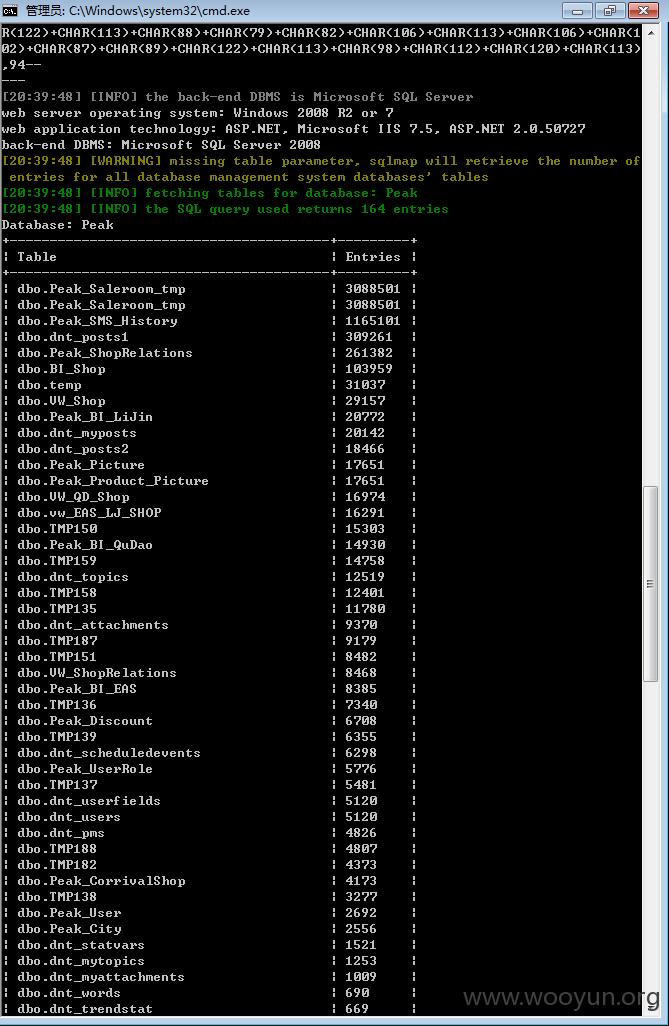Click the text 'Database: Peak'
This screenshot has height=1026, width=669.
pos(58,225)
